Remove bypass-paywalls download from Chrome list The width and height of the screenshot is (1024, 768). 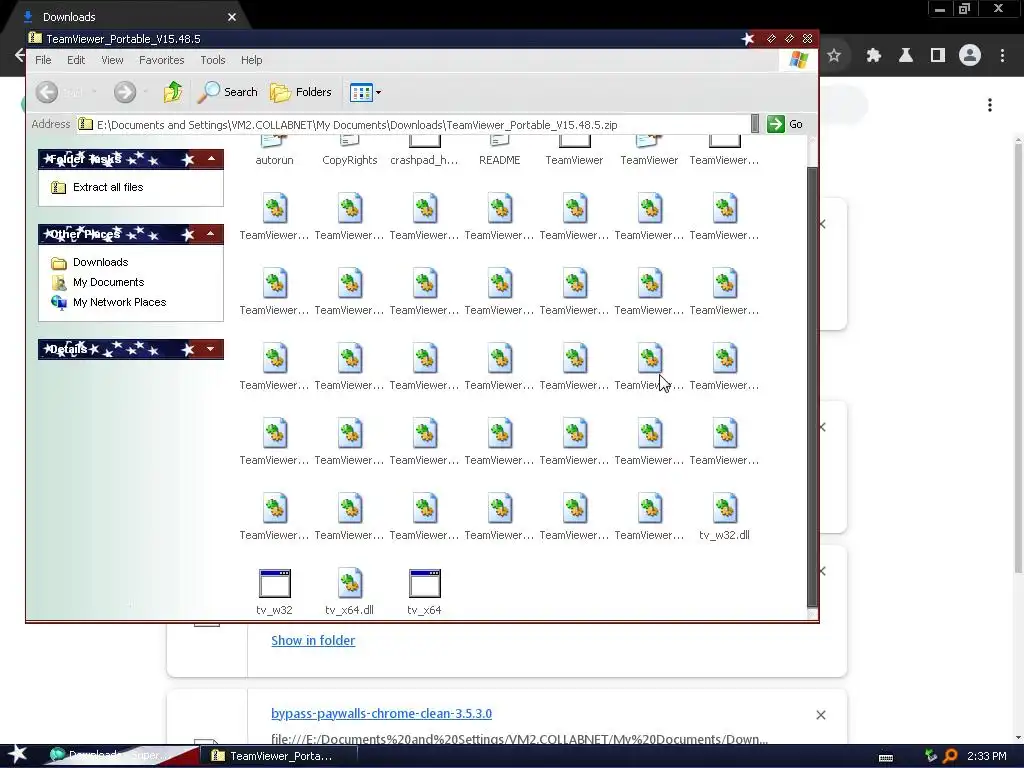point(821,715)
